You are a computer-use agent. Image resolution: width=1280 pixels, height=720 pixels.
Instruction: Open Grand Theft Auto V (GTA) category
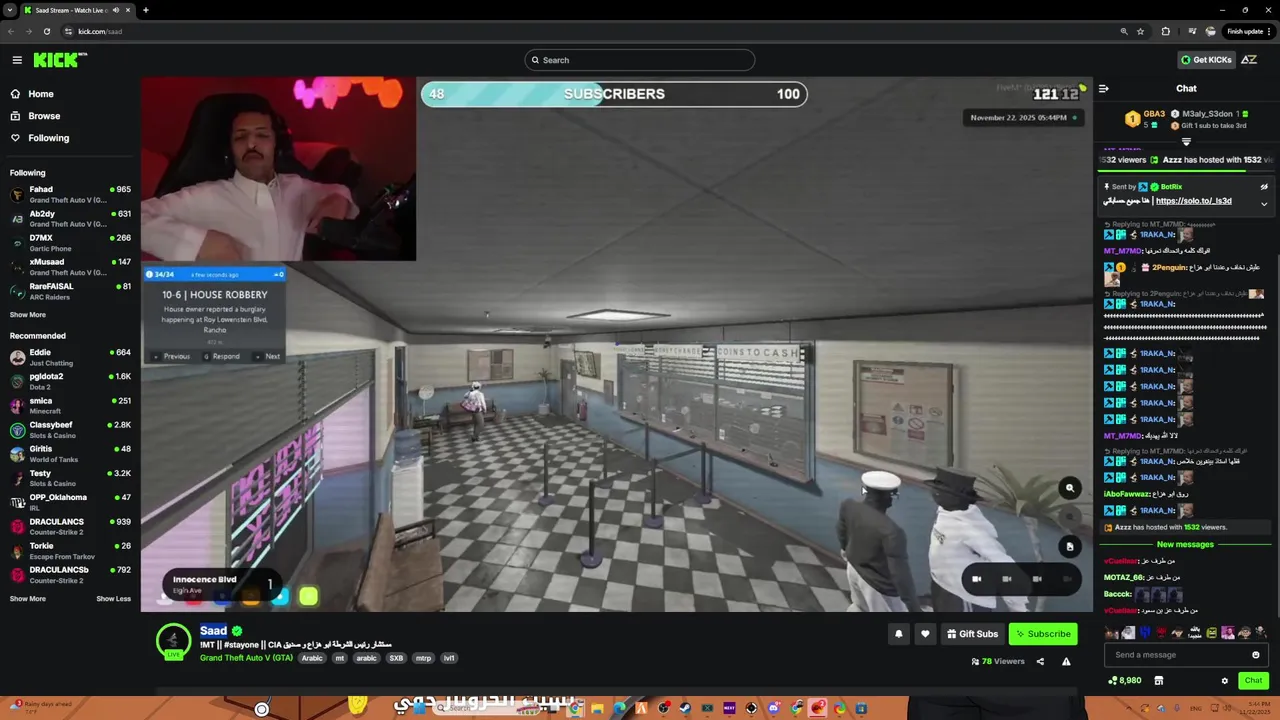[x=246, y=658]
